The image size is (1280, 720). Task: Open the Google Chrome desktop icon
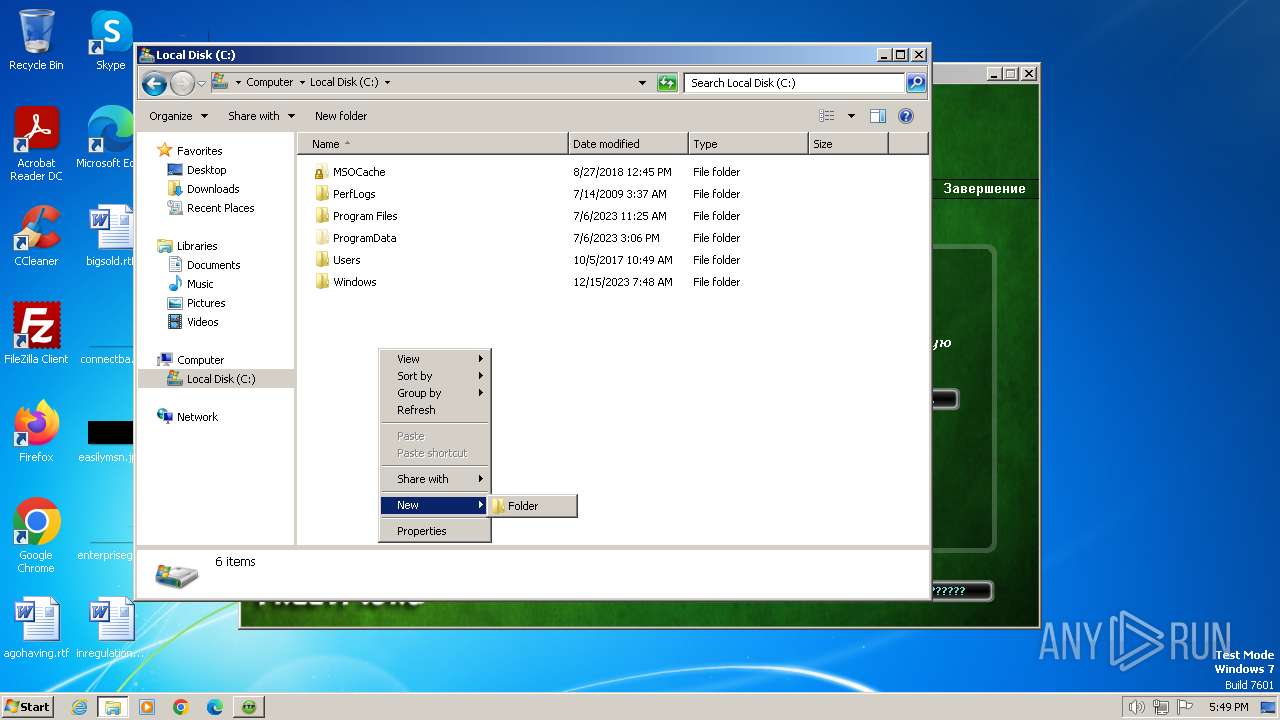point(36,536)
